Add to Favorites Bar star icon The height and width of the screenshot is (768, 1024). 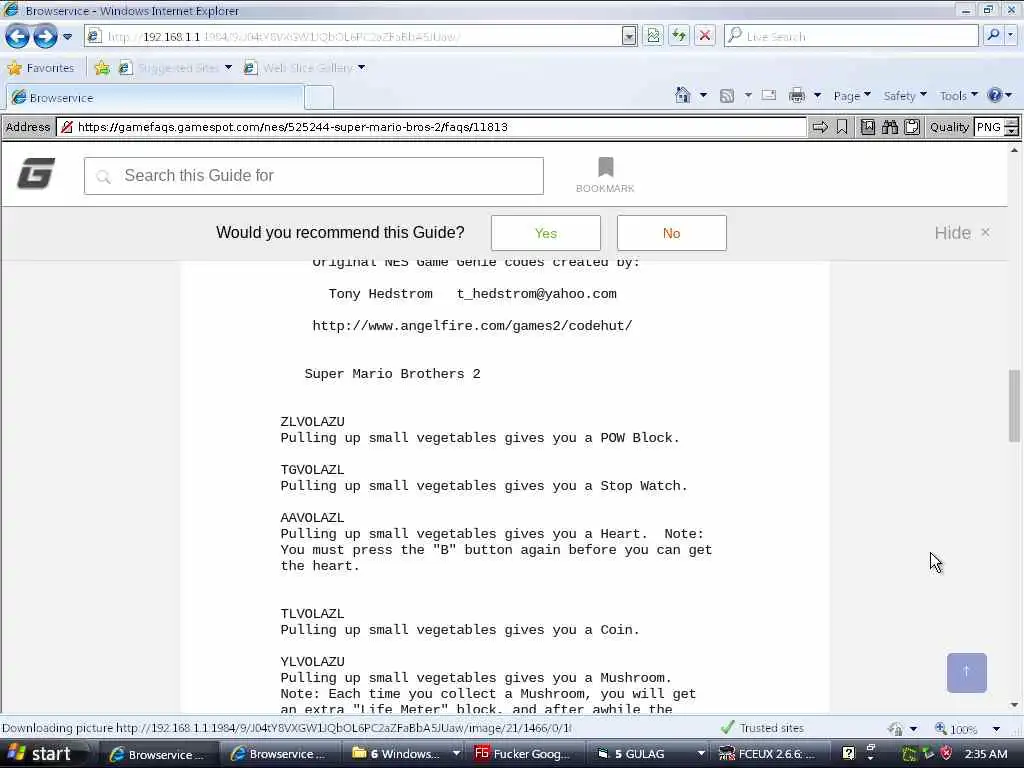[102, 68]
